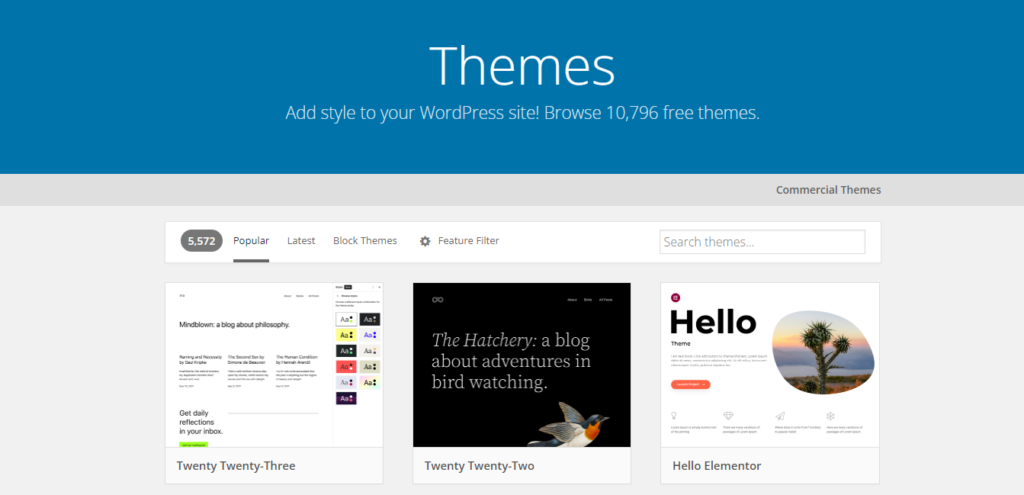
Task: Open the Commercial Themes link
Action: [828, 190]
